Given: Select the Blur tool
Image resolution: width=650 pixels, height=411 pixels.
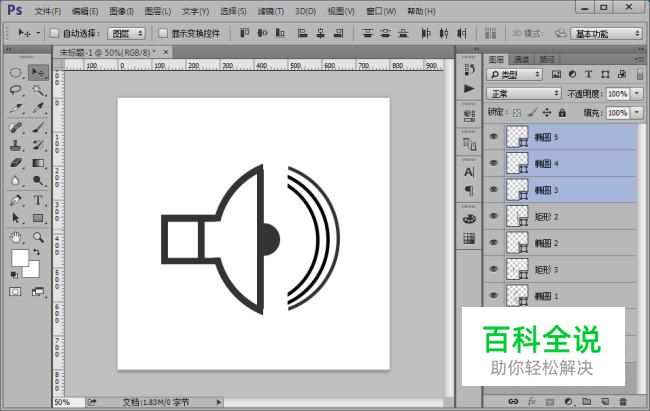Looking at the screenshot, I should 16,180.
